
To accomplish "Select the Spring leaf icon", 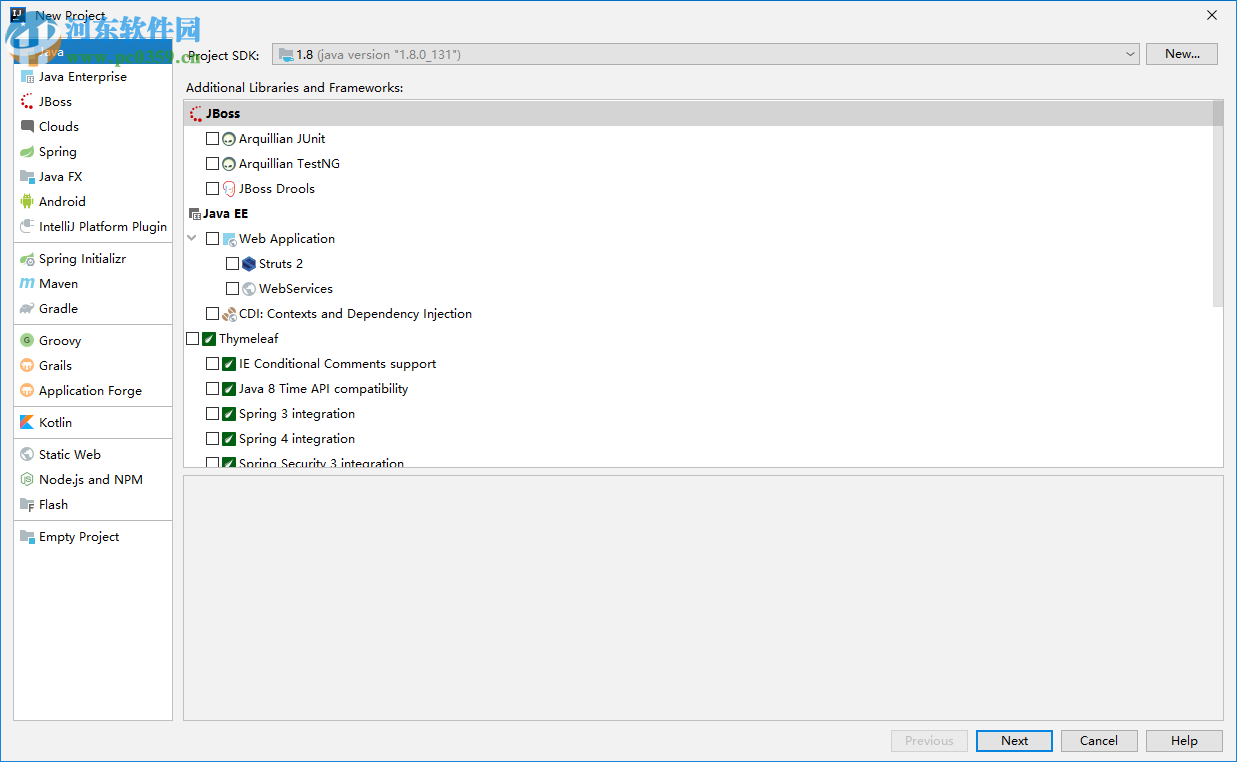I will tap(27, 152).
